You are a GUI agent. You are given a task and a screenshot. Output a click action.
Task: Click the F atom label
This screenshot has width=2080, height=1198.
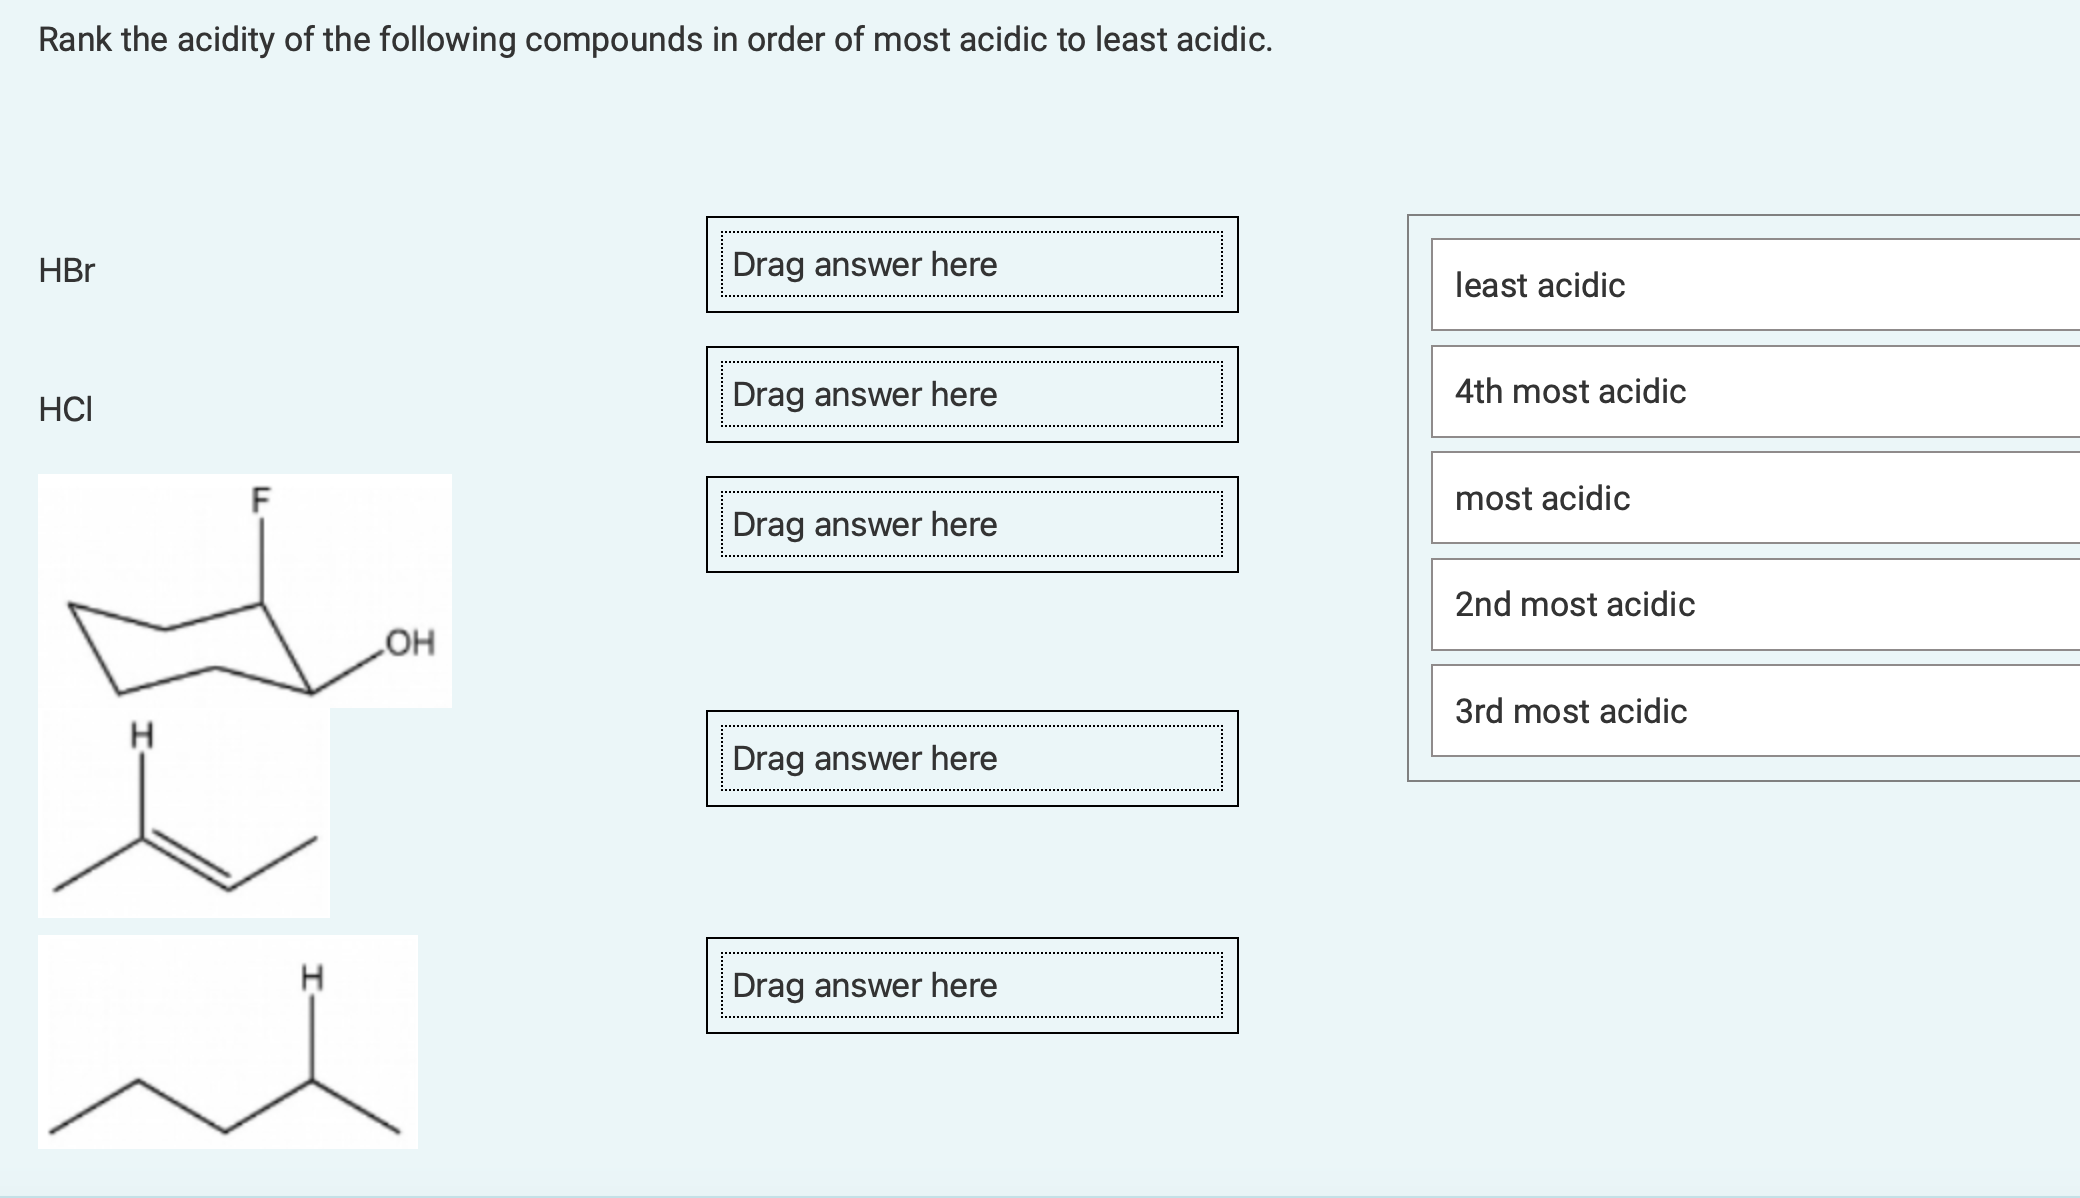[x=259, y=497]
